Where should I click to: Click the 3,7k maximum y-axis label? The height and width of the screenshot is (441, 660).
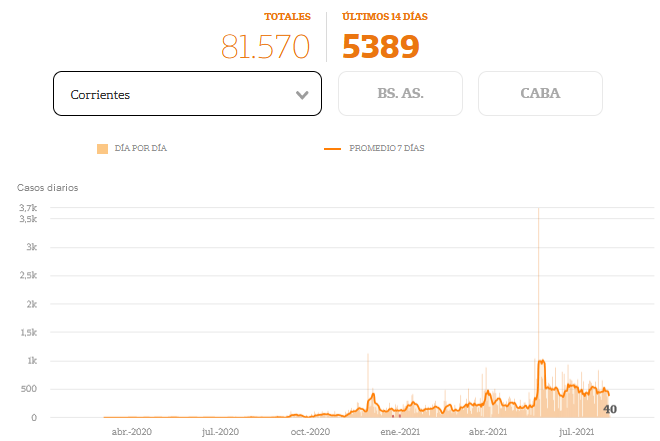point(27,208)
